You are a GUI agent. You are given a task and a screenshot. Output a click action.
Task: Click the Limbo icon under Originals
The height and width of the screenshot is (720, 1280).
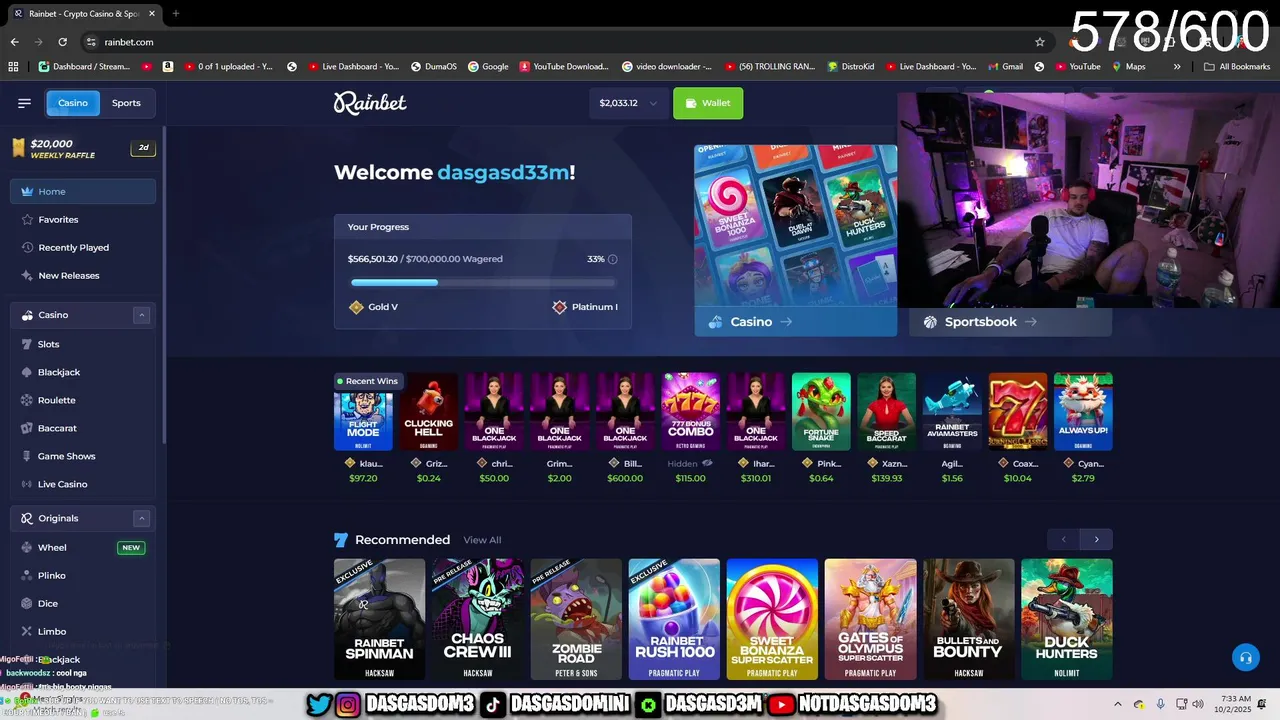point(27,632)
